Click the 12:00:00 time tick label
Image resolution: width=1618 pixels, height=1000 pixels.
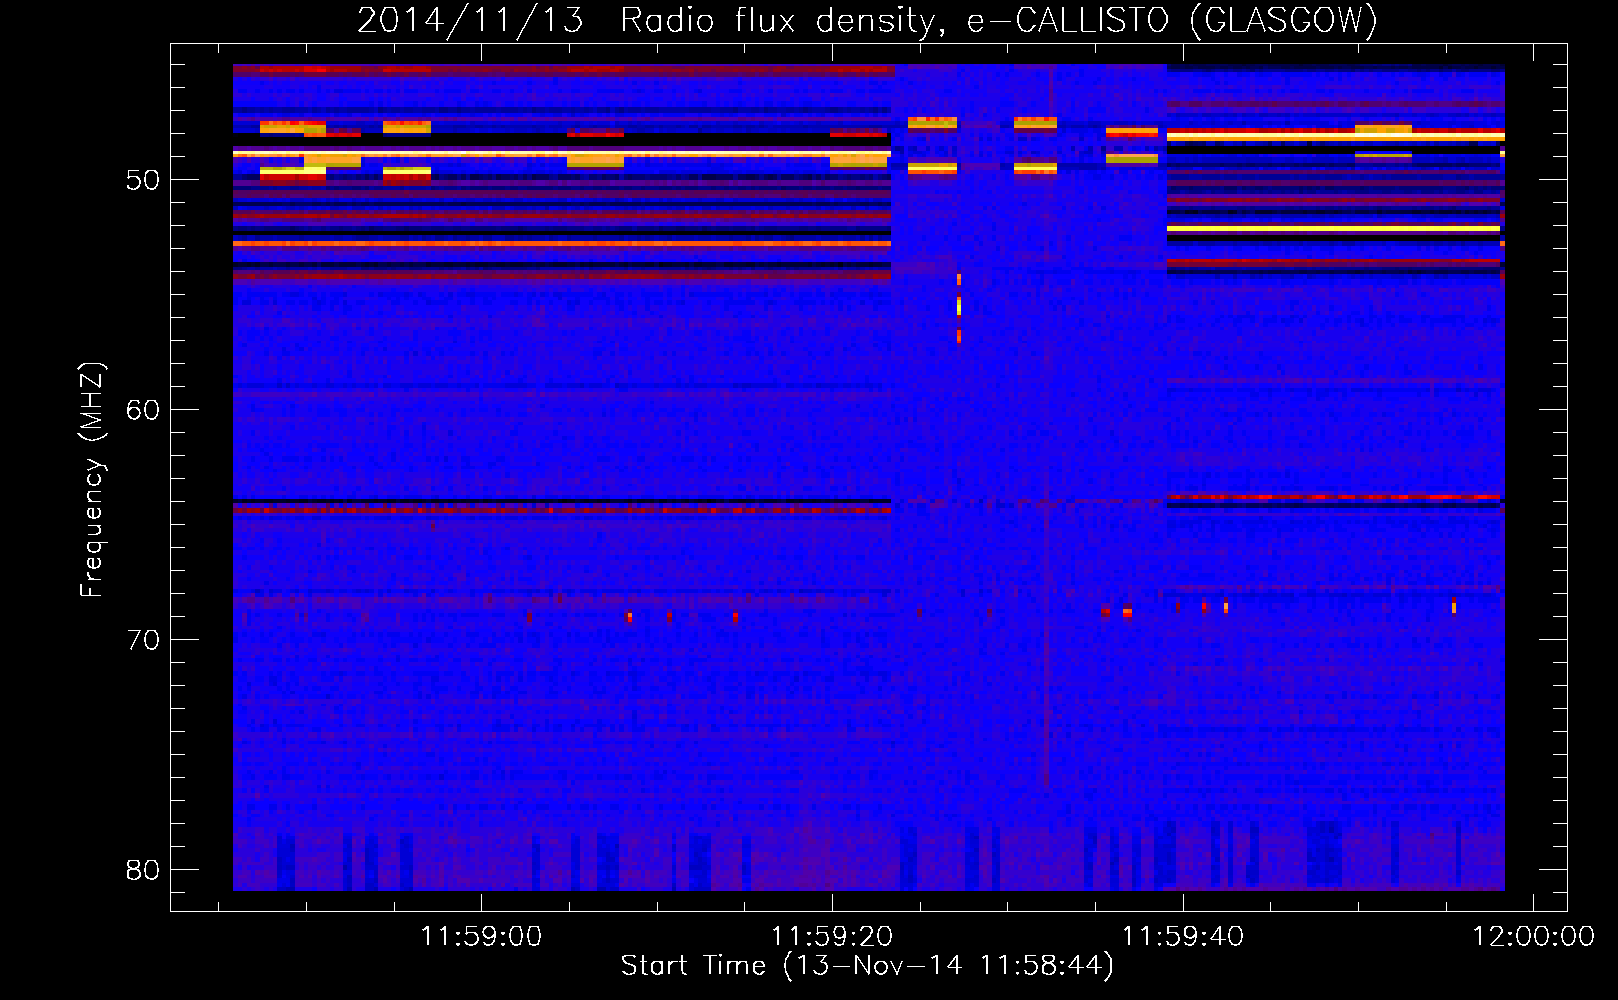[1534, 936]
